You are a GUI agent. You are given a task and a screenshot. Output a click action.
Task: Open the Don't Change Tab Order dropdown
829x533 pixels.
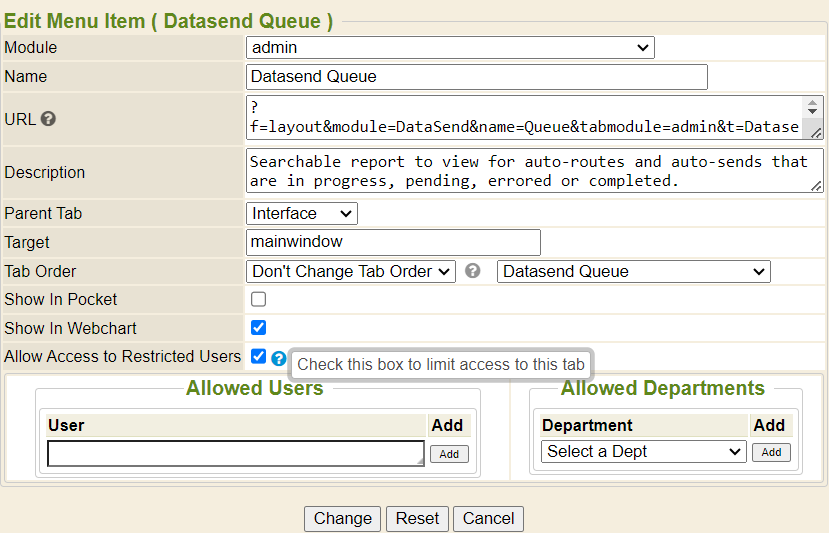[350, 271]
